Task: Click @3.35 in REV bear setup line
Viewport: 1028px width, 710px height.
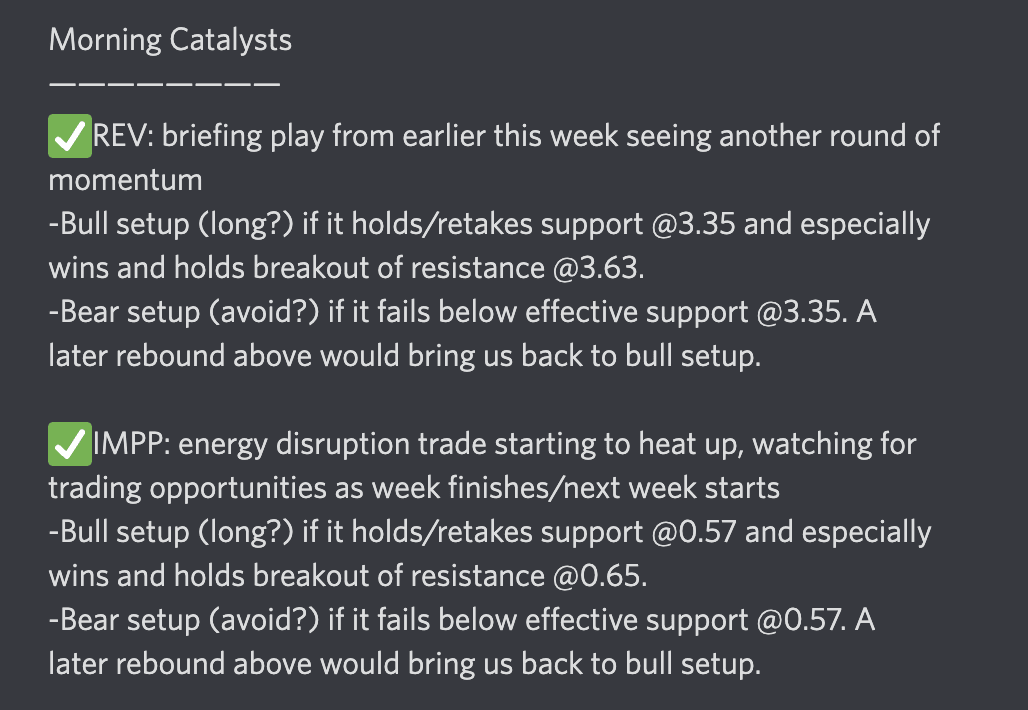Action: click(805, 312)
